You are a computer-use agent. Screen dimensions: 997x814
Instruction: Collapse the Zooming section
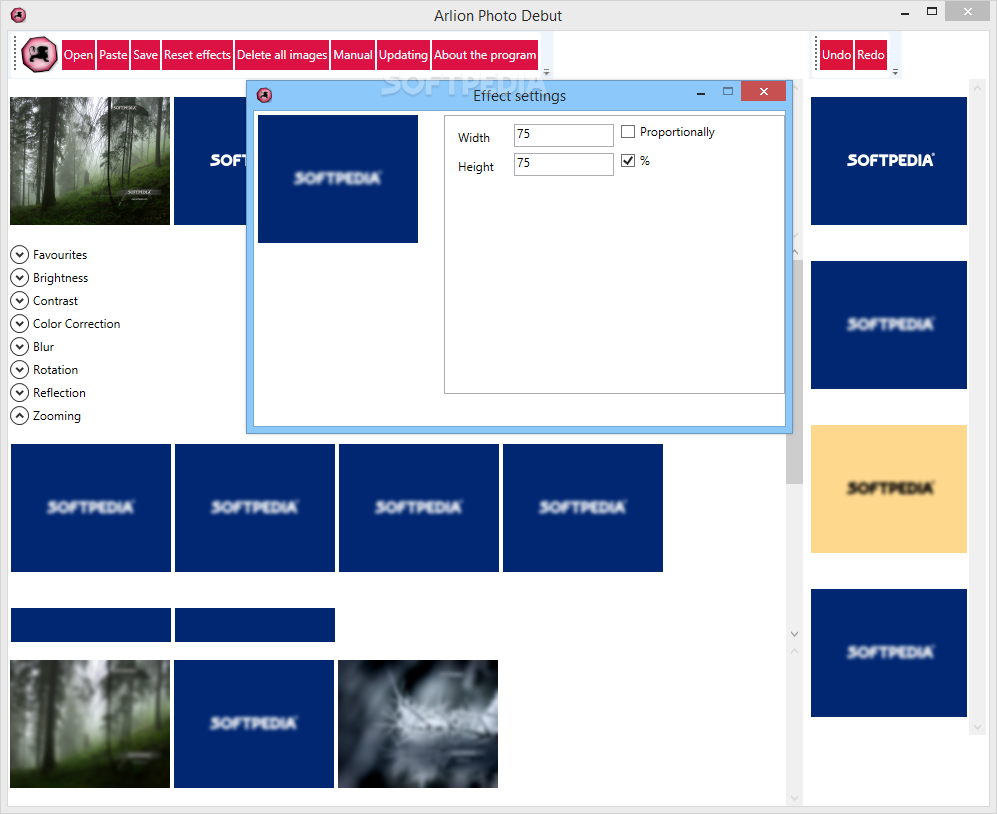(x=20, y=415)
